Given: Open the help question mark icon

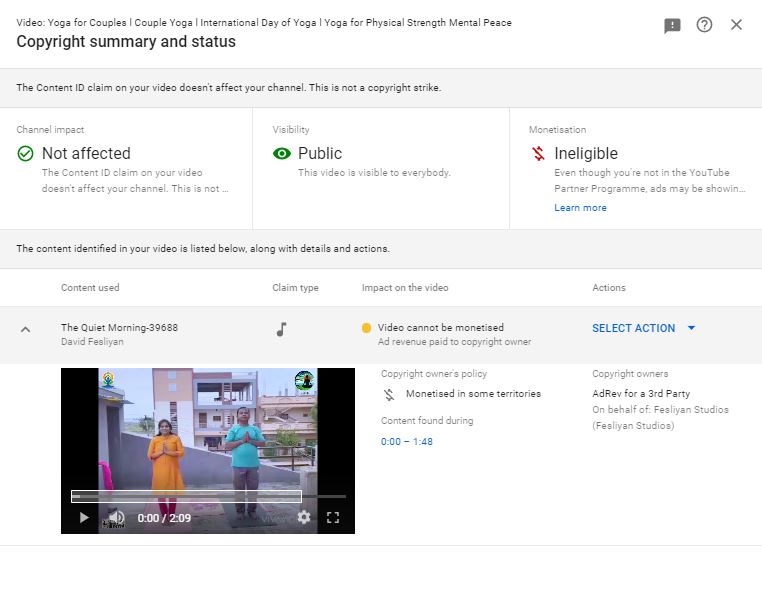Looking at the screenshot, I should [x=704, y=25].
